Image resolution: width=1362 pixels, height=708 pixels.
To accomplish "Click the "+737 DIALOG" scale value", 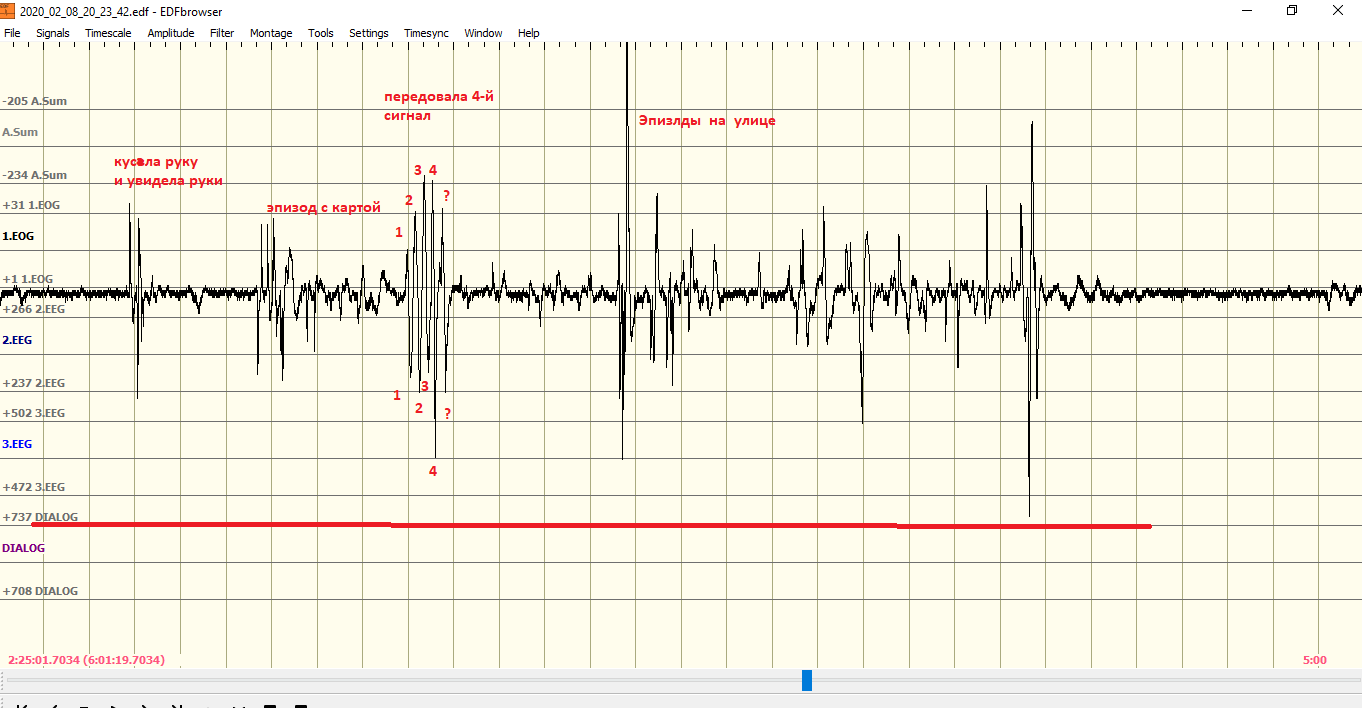I will tap(40, 517).
